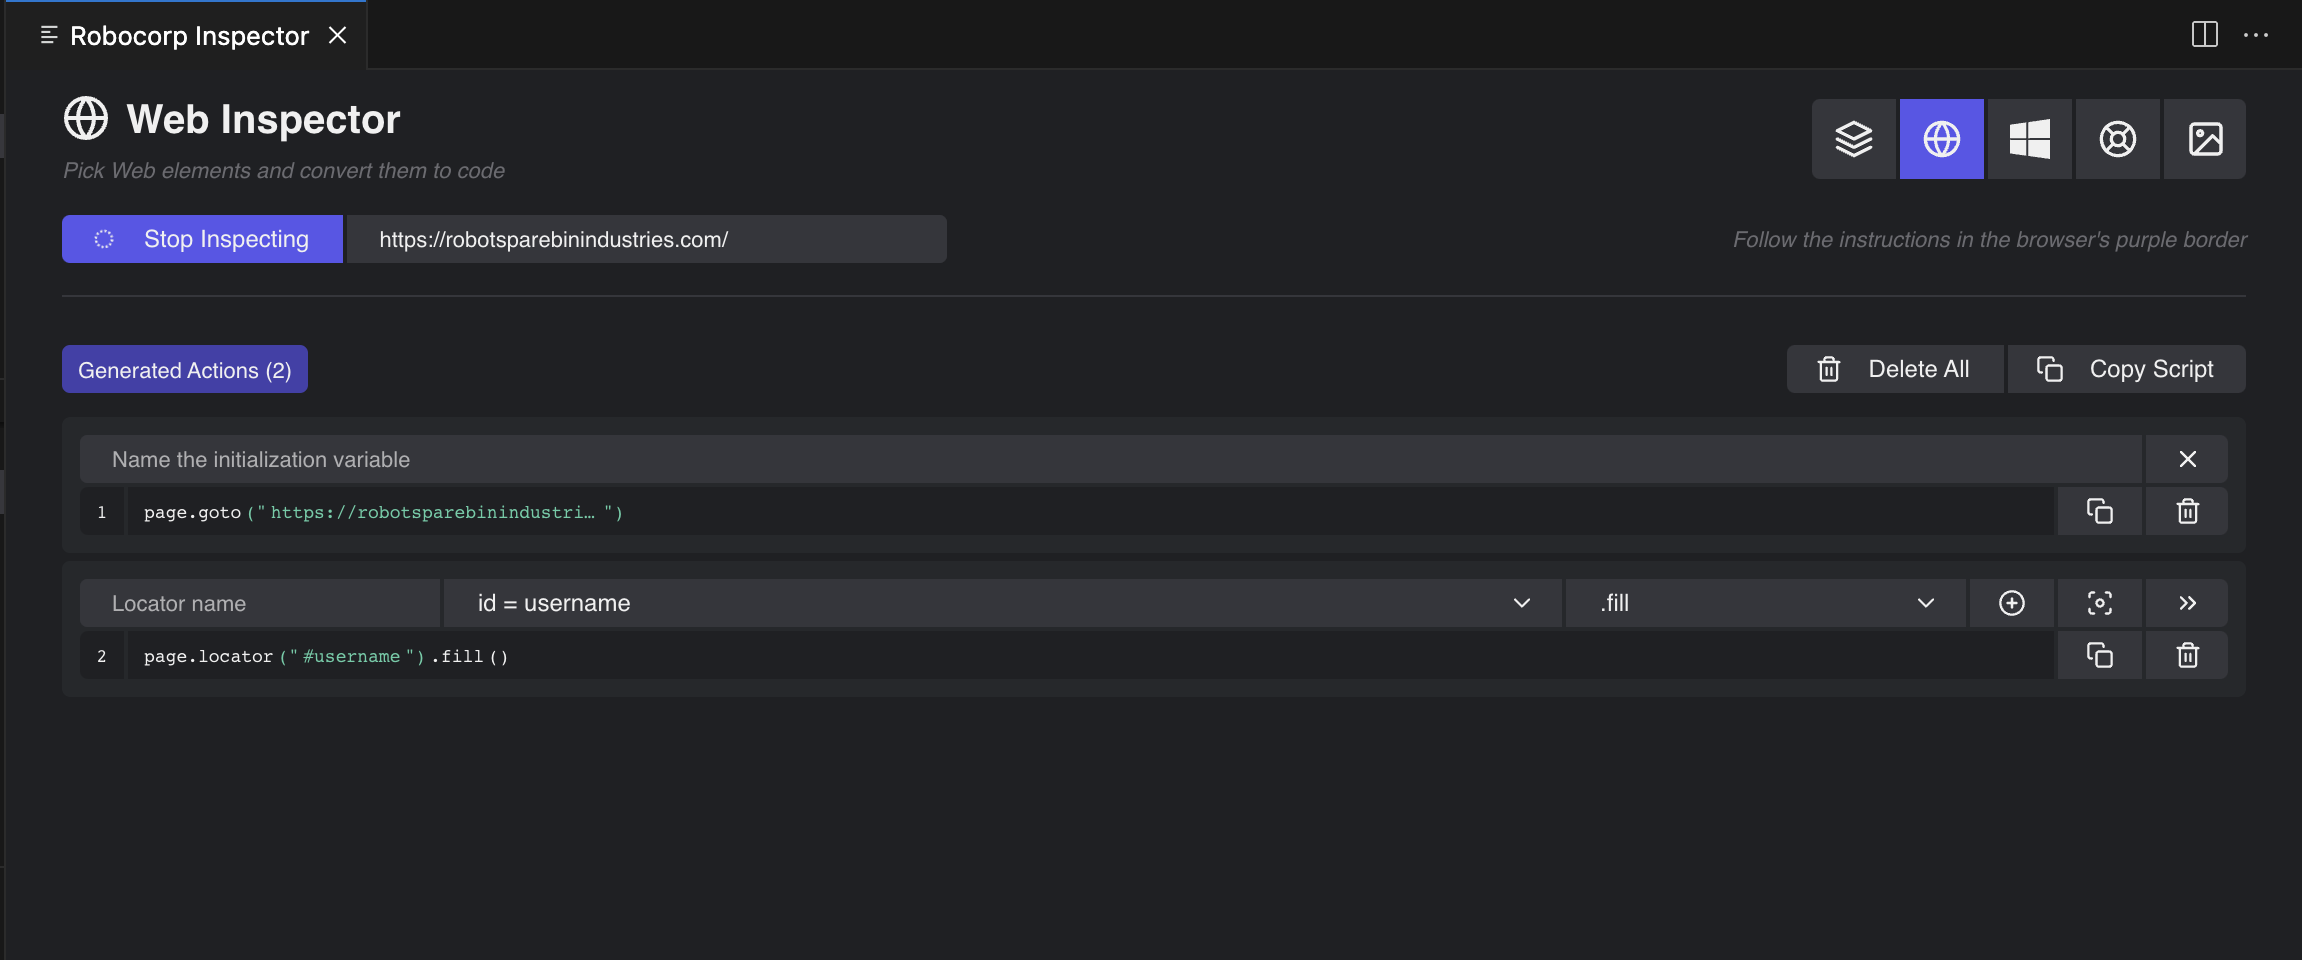
Task: Click the Locator name input field
Action: 260,603
